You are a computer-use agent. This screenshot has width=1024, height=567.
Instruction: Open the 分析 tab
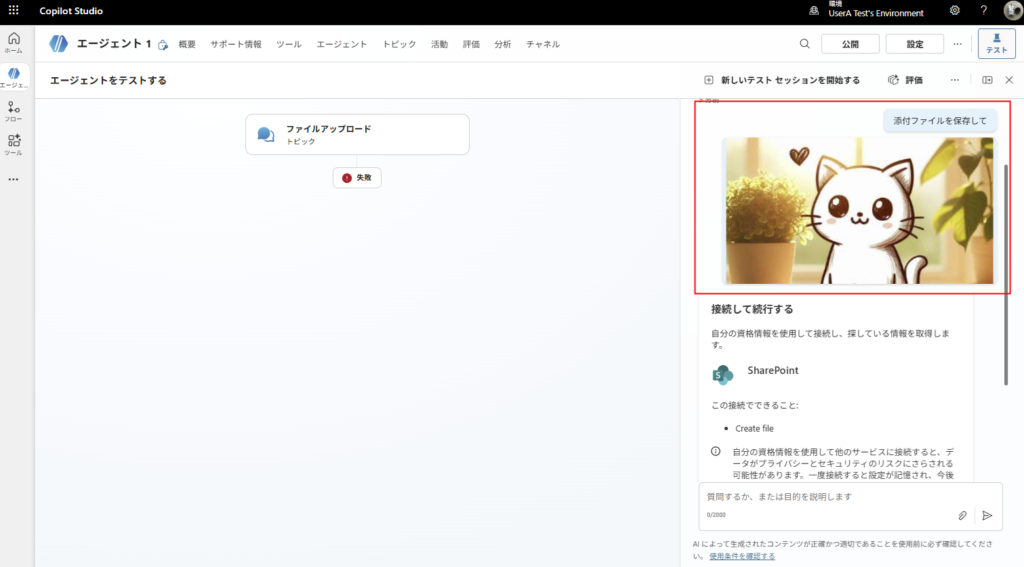pos(502,44)
